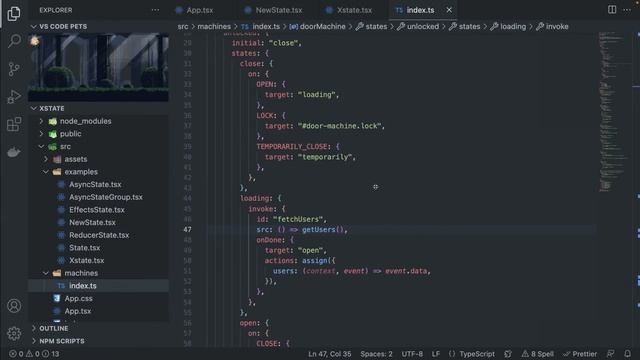Screen dimensions: 640x360
Task: Click the unlocked breadcrumb
Action: (x=418, y=27)
